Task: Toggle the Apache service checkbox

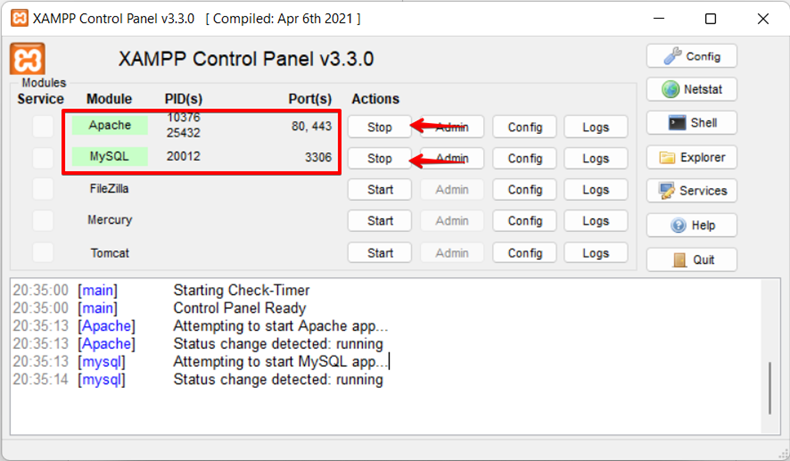Action: pos(43,126)
